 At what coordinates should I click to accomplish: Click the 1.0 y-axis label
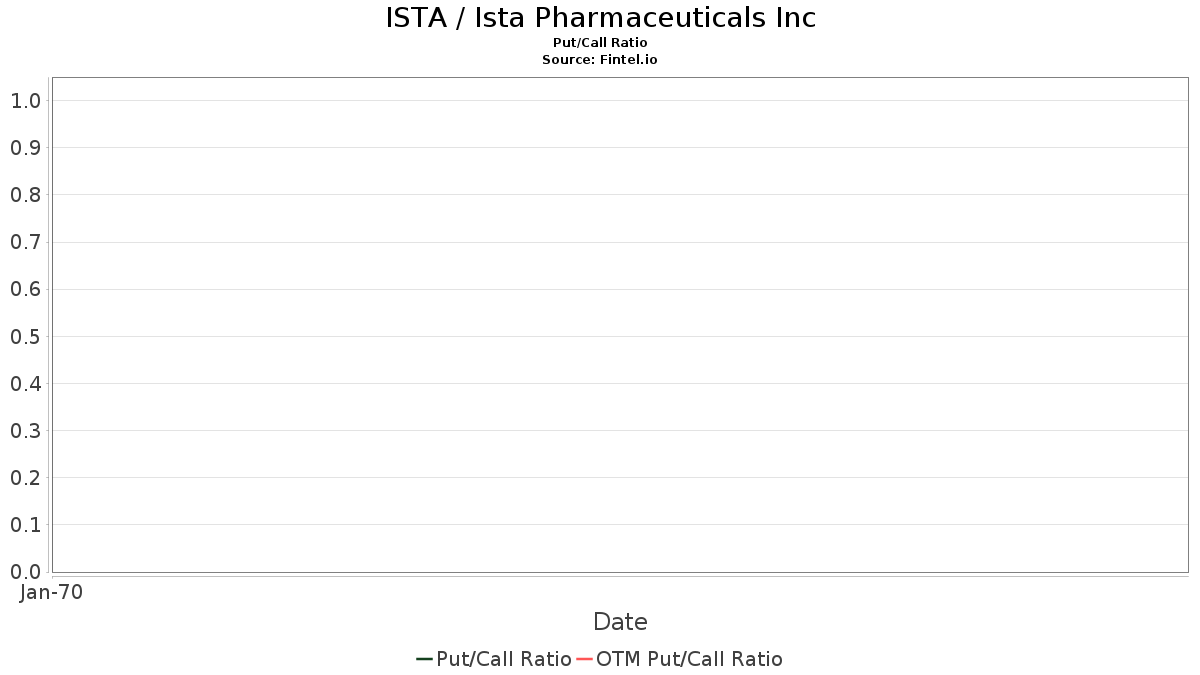pos(26,101)
